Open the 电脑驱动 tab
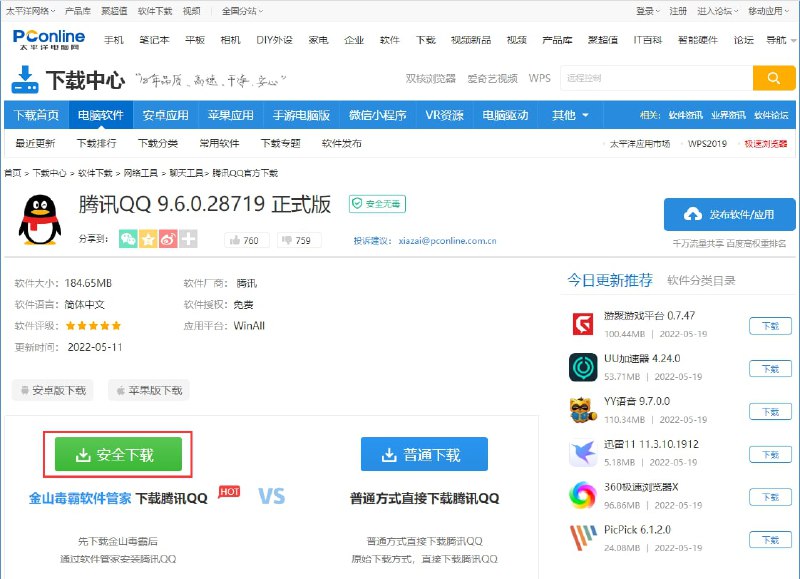Image resolution: width=800 pixels, height=579 pixels. 505,115
